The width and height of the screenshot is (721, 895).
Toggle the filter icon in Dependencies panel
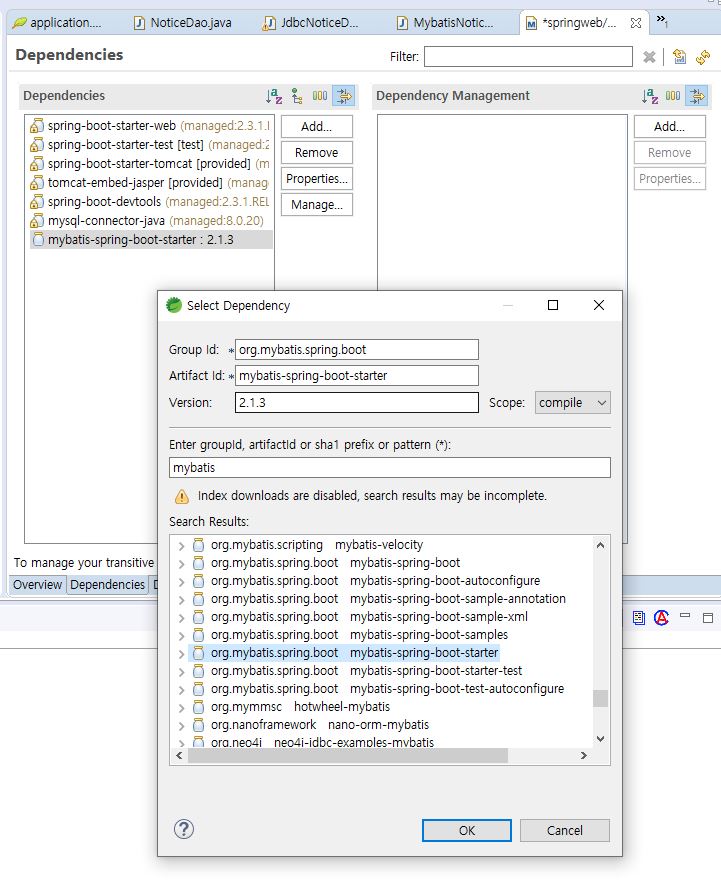[x=344, y=96]
